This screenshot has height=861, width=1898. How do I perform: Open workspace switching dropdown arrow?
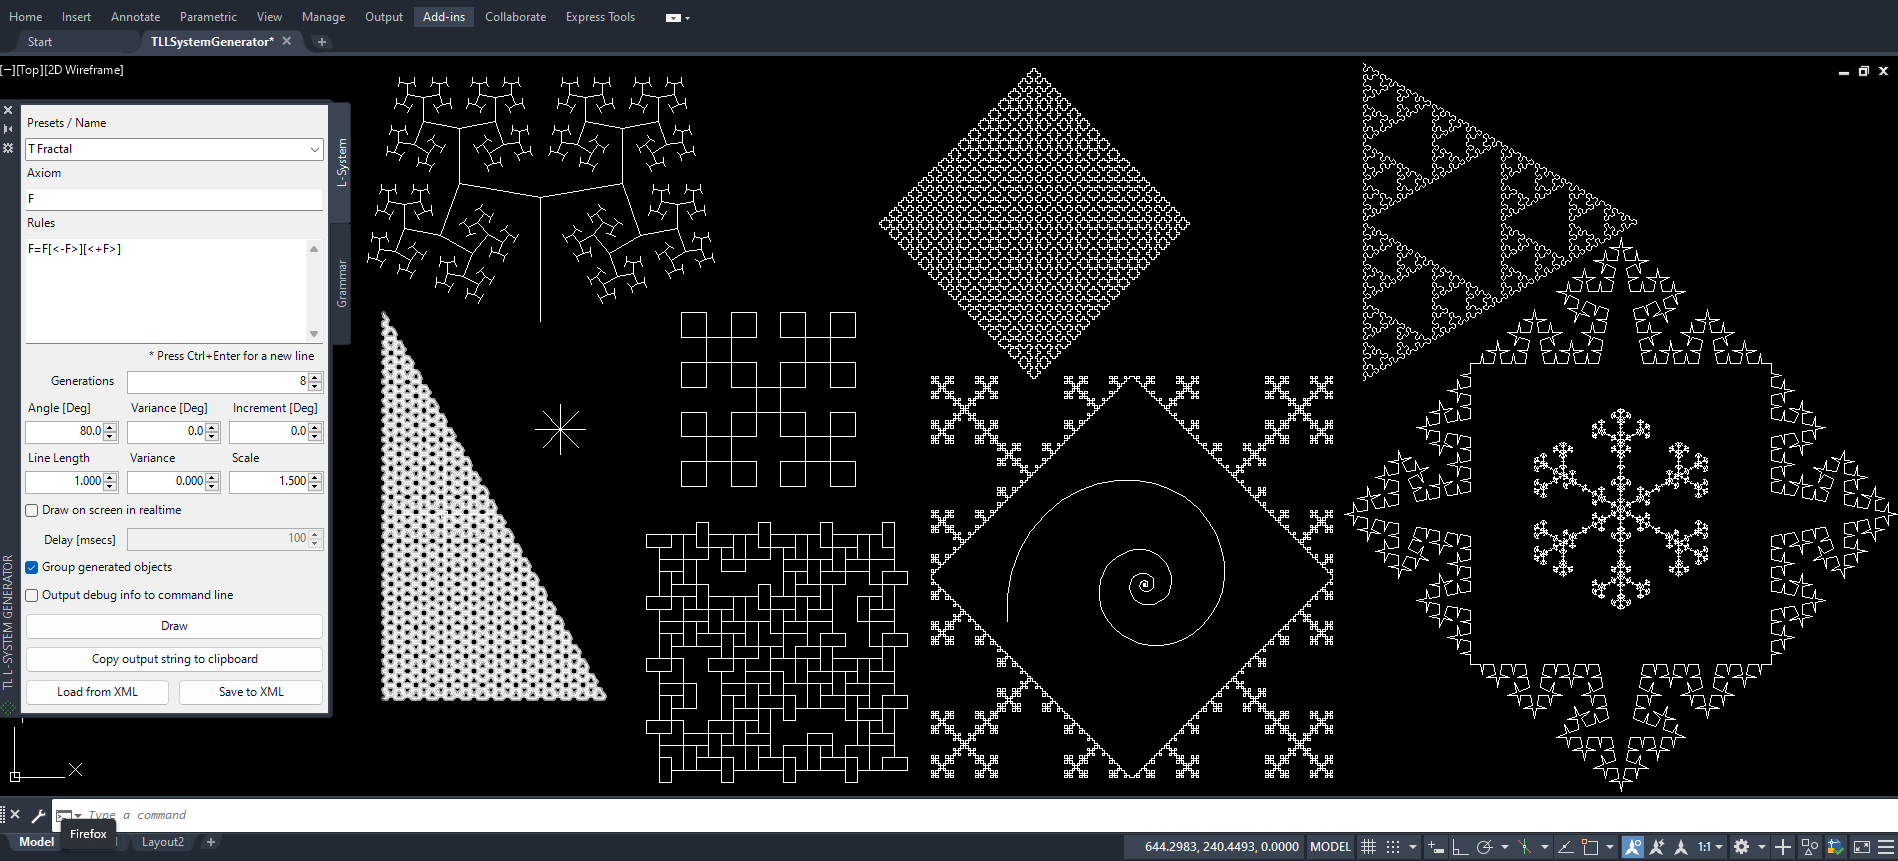(x=1762, y=846)
